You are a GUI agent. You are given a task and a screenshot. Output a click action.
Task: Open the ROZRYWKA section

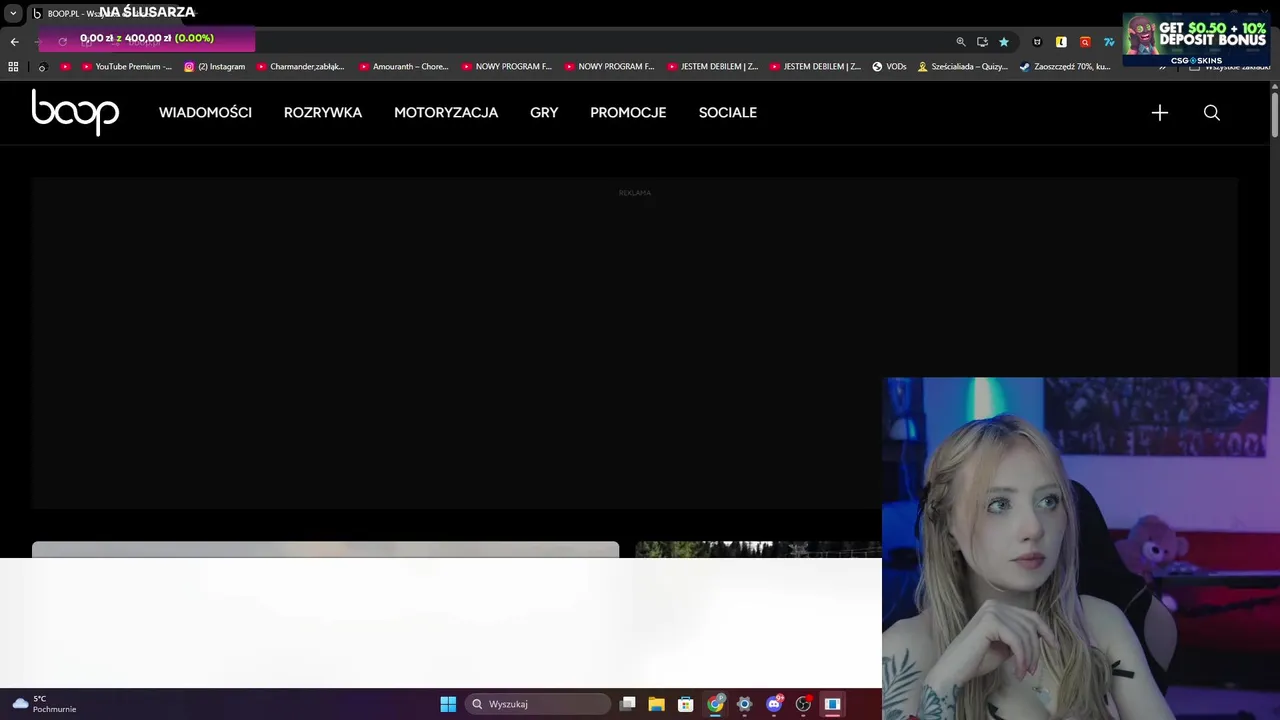(x=323, y=113)
